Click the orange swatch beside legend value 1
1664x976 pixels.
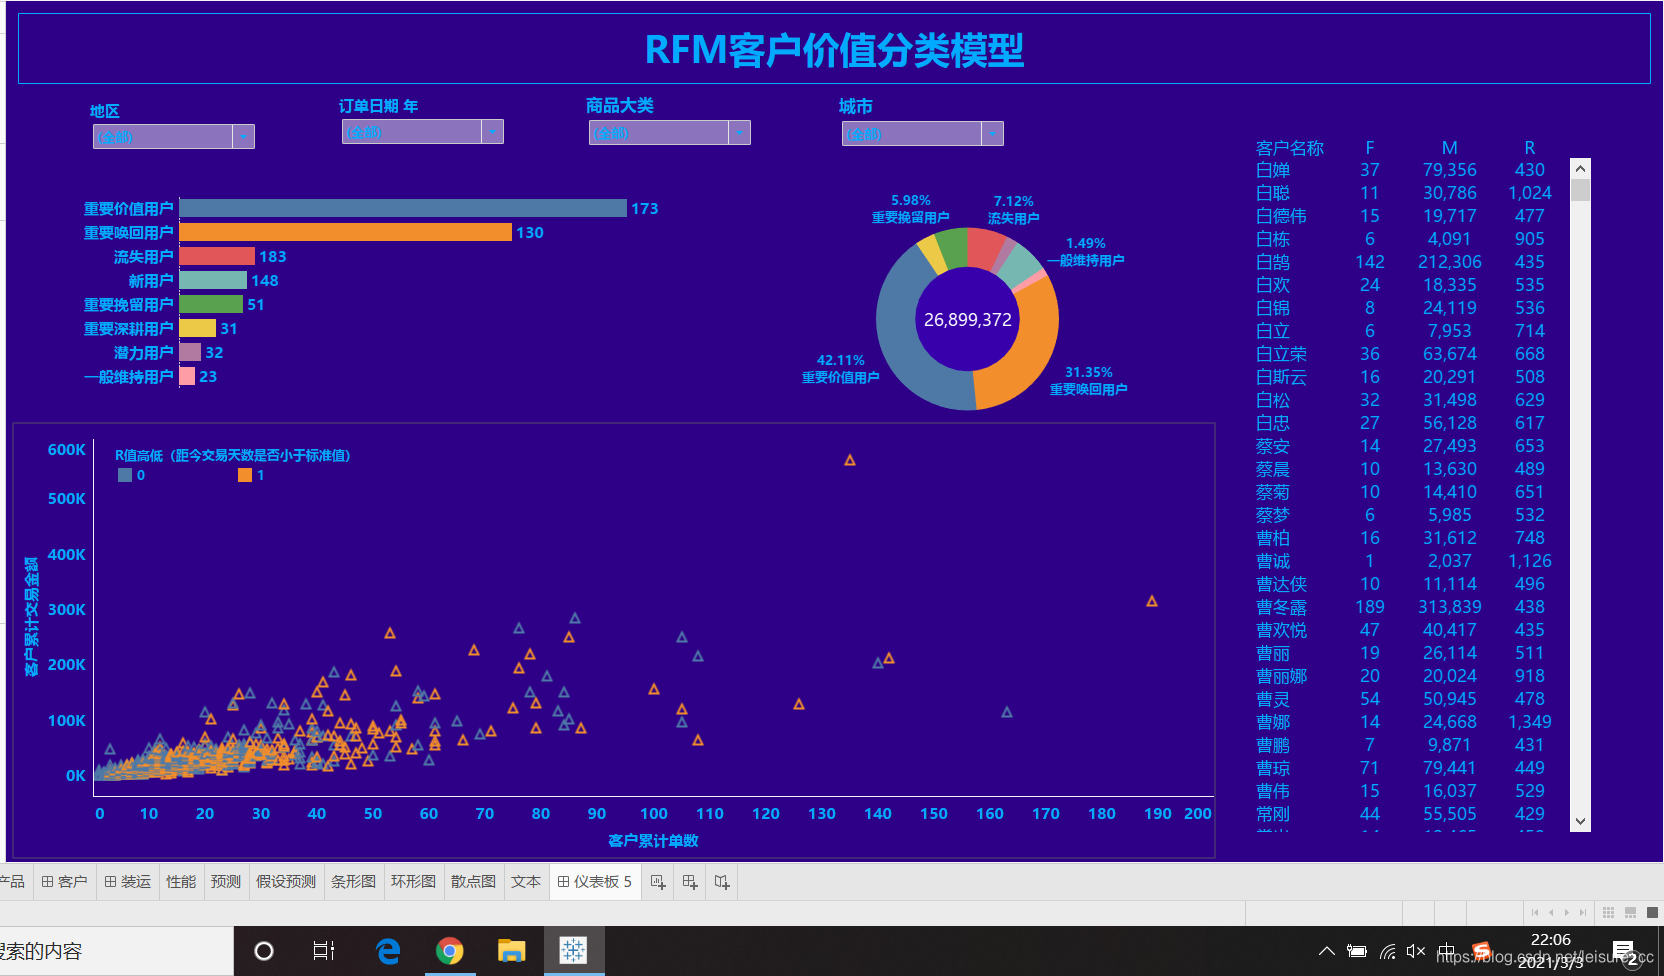(x=245, y=475)
